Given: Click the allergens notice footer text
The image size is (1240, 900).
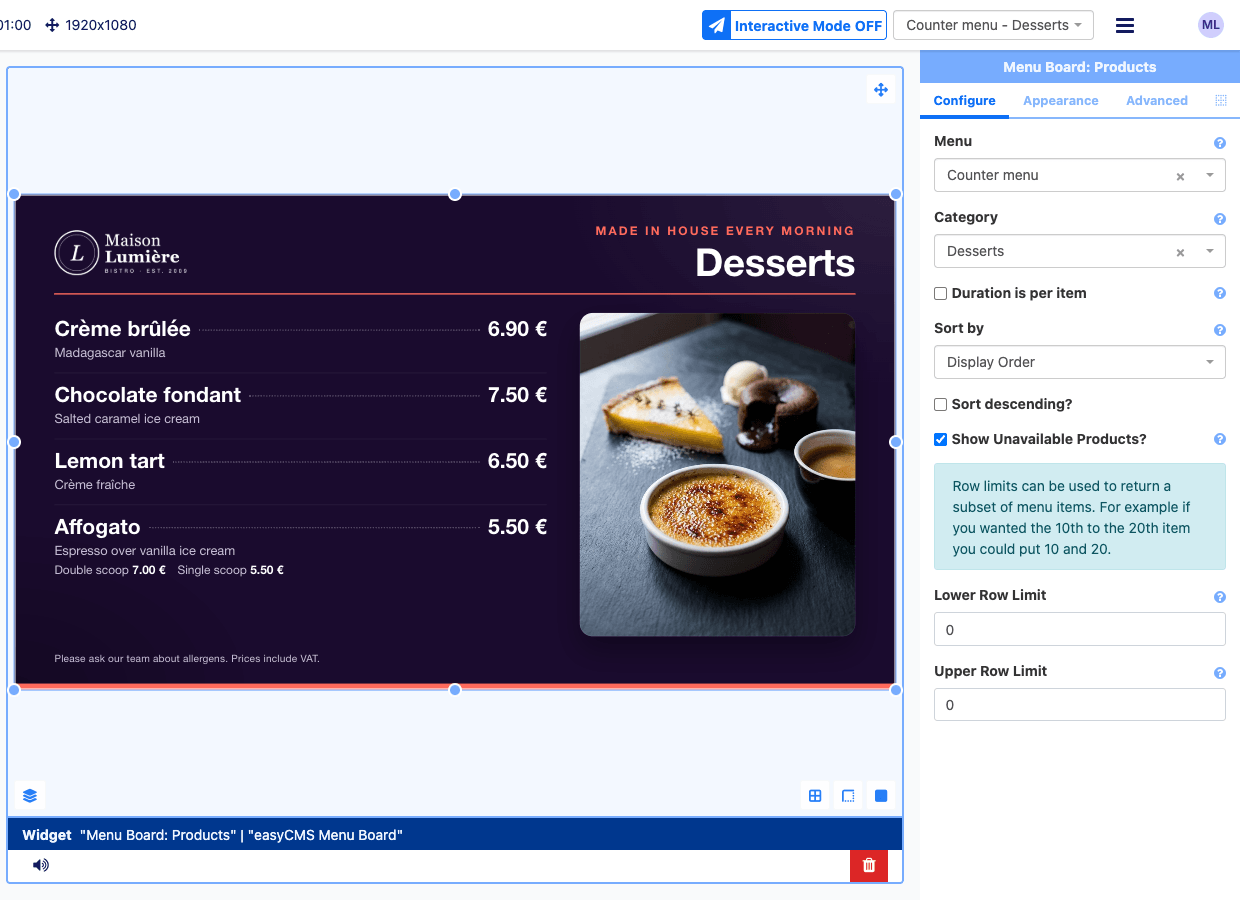Looking at the screenshot, I should (x=187, y=658).
